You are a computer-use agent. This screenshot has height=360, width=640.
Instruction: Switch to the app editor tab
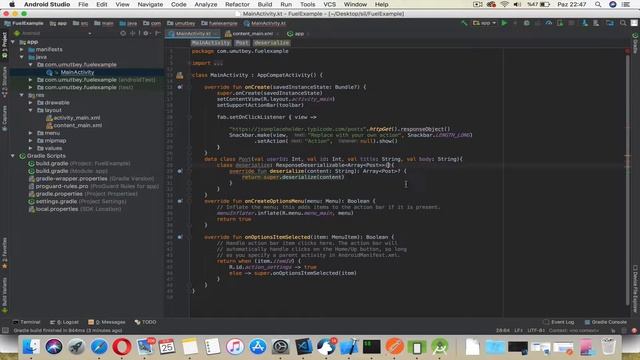(298, 33)
